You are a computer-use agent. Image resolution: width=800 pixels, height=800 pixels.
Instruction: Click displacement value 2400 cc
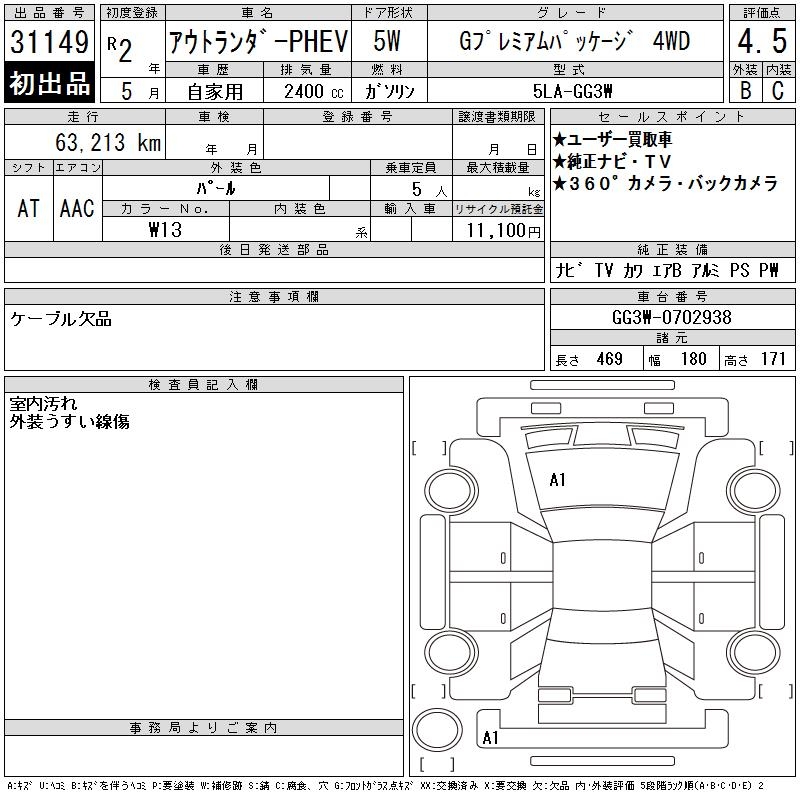point(314,92)
